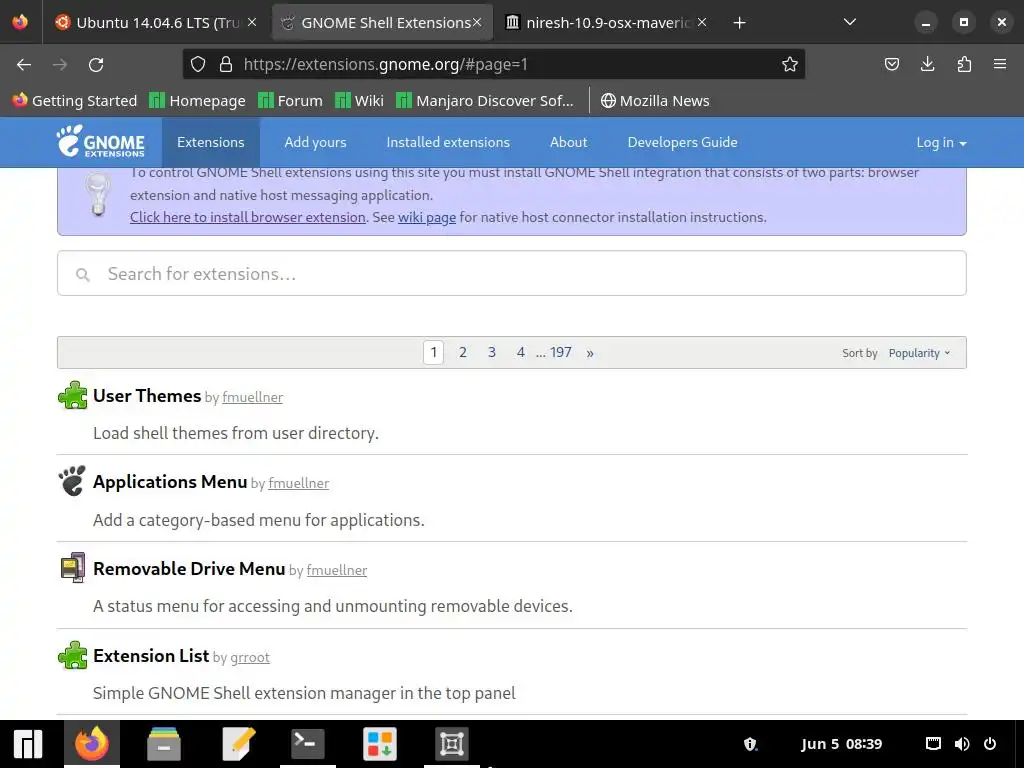The image size is (1024, 768).
Task: Open the Mozilla News bookmark
Action: click(x=655, y=101)
